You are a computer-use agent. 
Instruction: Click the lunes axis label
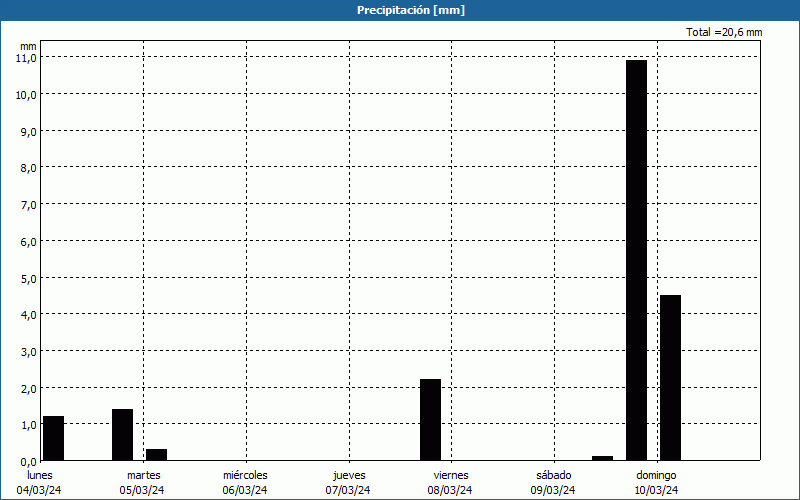click(40, 475)
